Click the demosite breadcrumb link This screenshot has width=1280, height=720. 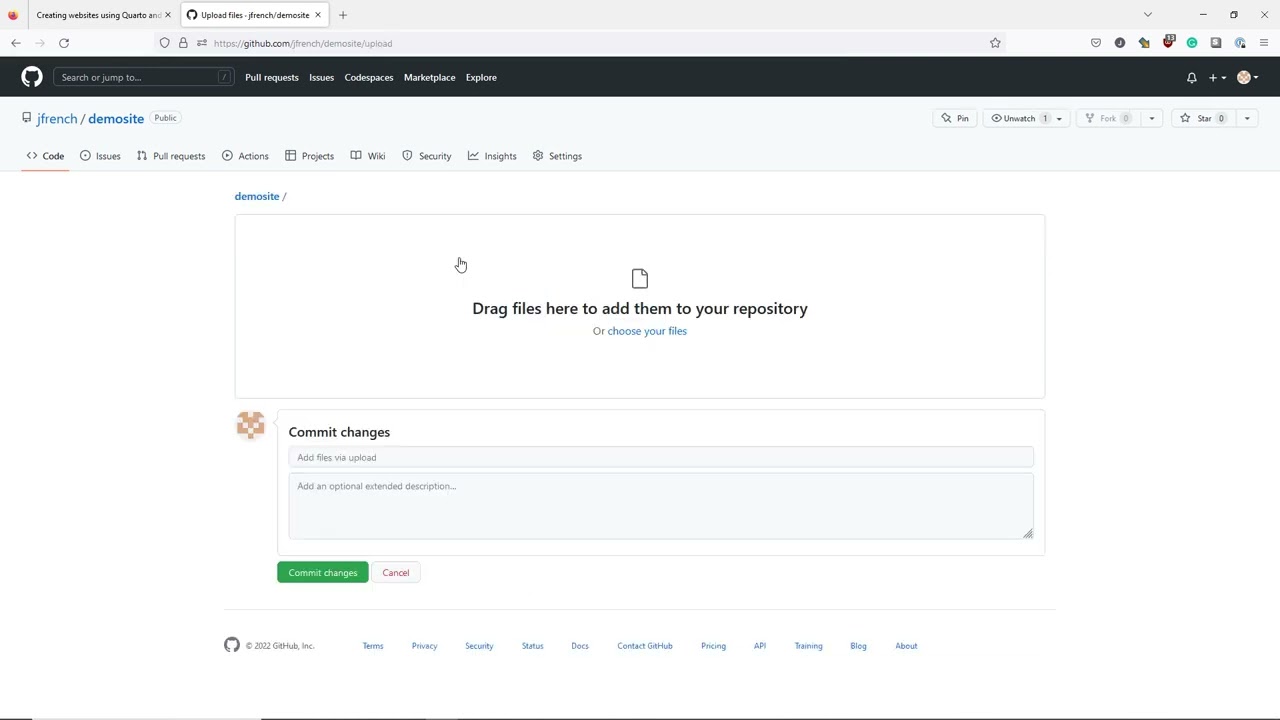(257, 196)
